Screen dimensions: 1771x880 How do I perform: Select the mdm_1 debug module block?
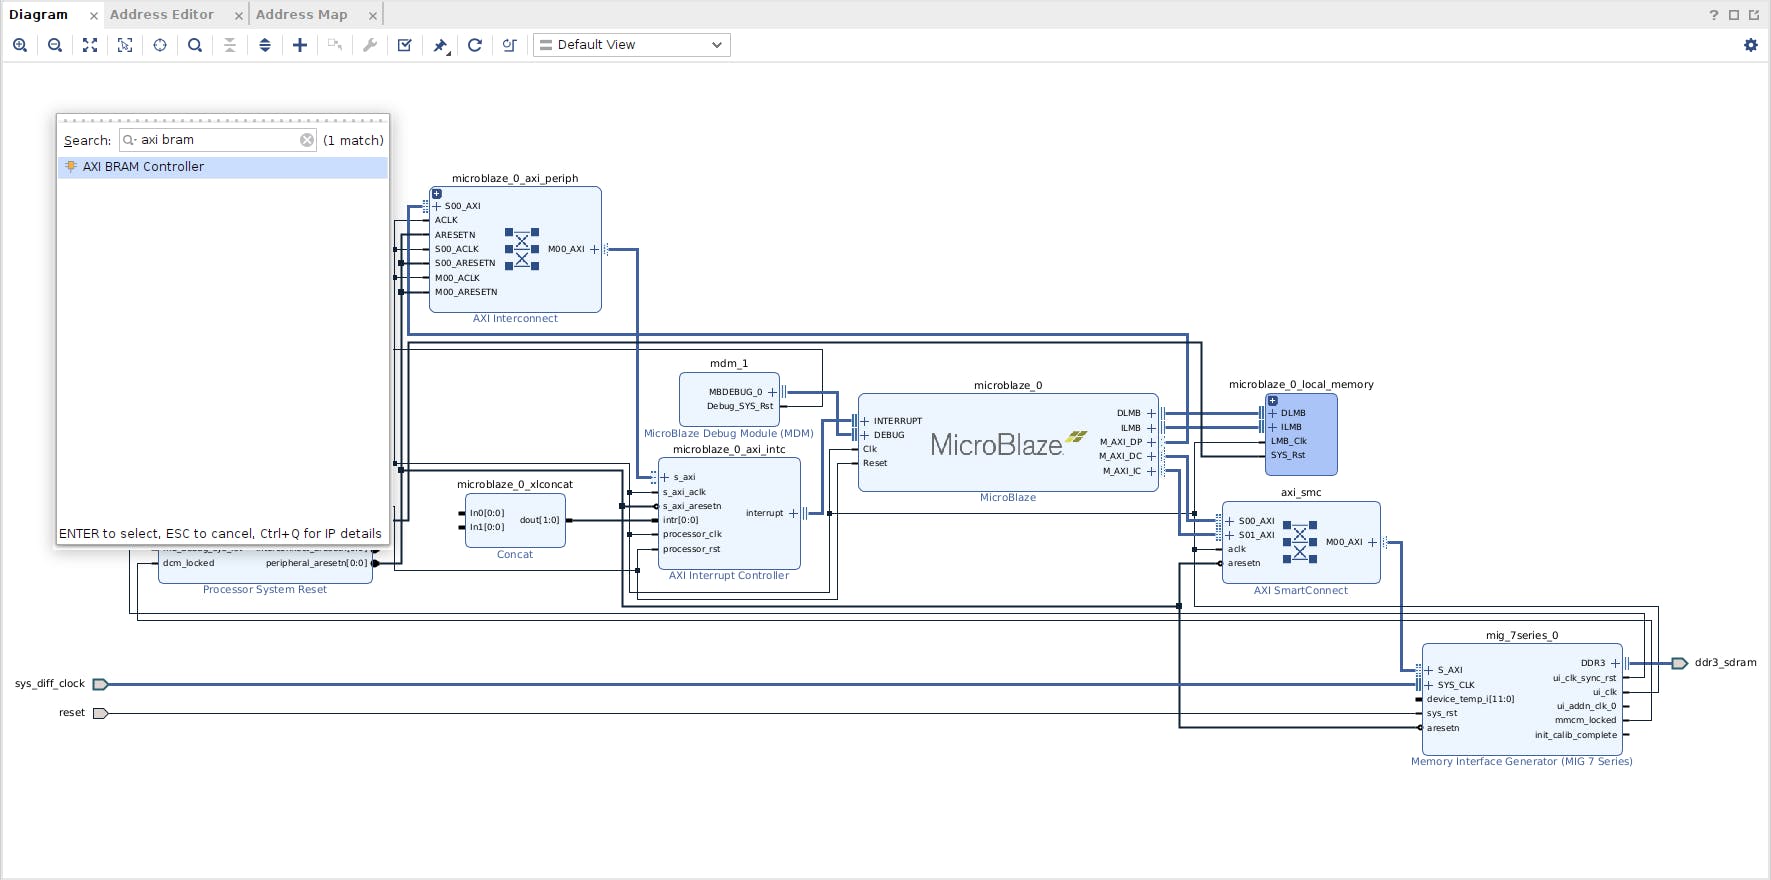pyautogui.click(x=729, y=400)
